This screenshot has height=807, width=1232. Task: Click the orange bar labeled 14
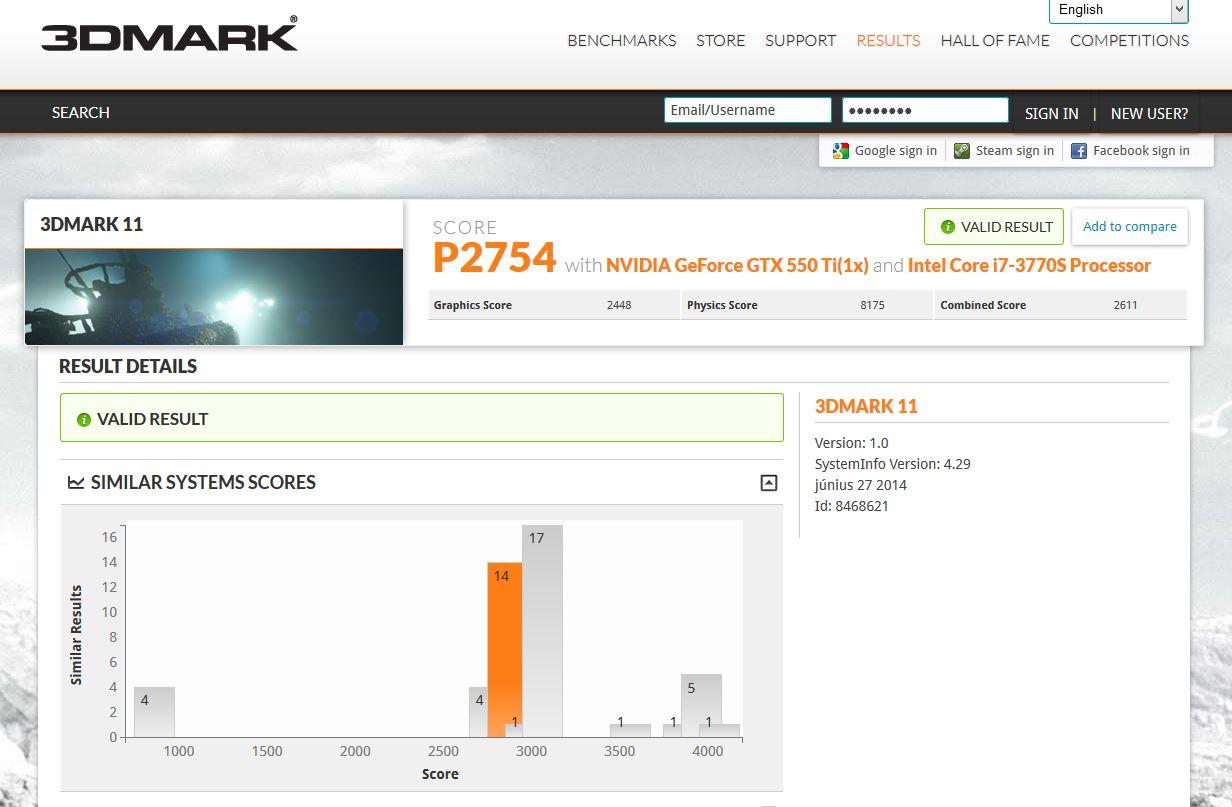(504, 649)
